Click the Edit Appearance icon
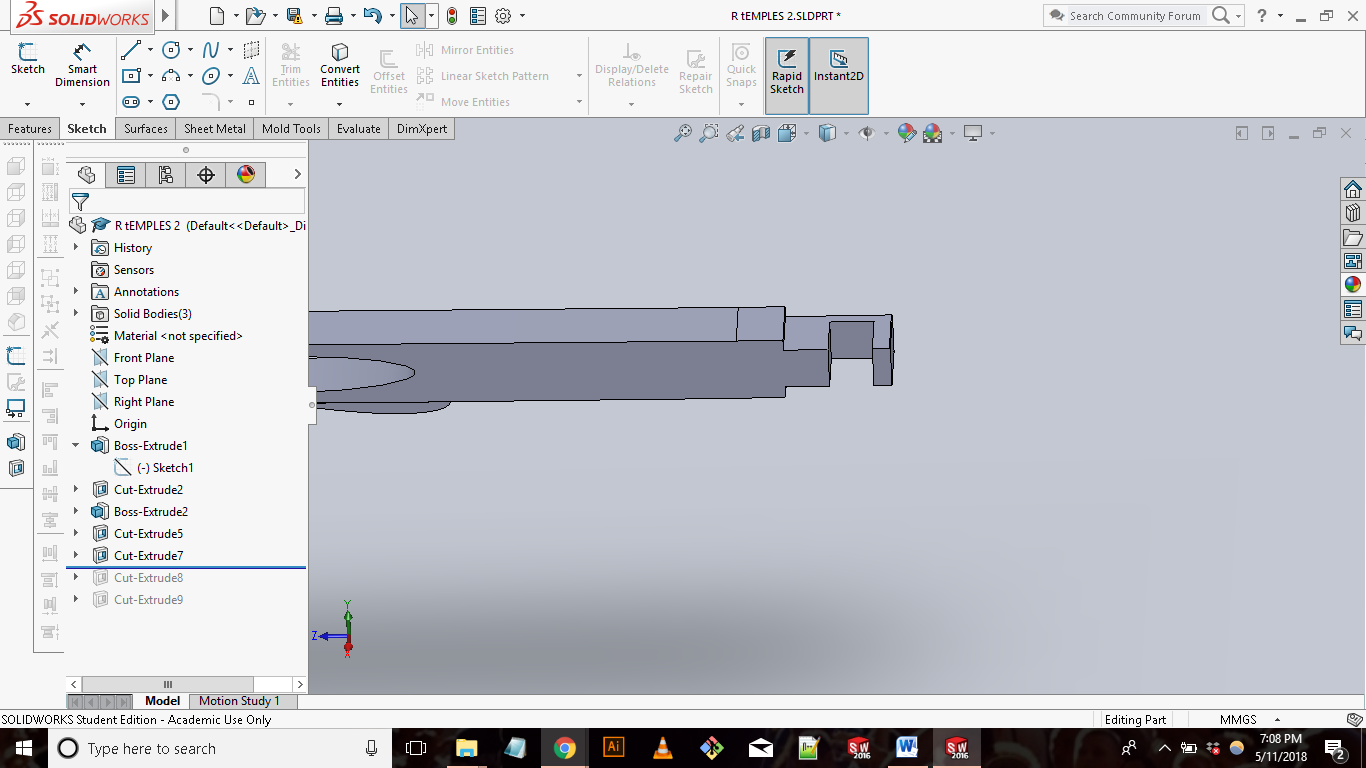This screenshot has width=1366, height=768. click(x=906, y=133)
